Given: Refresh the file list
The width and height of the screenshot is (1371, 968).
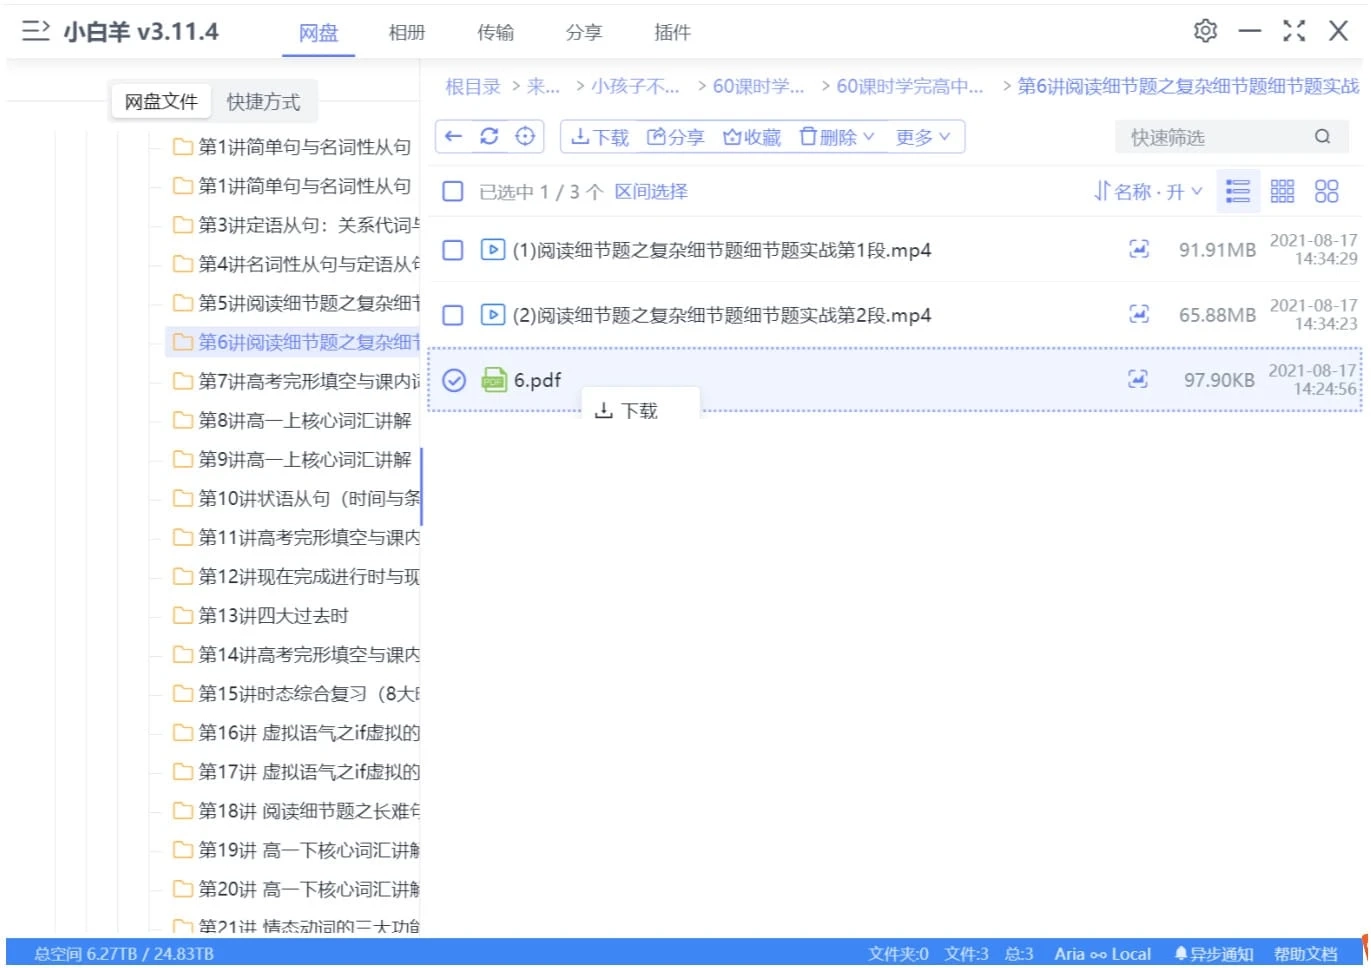Looking at the screenshot, I should (489, 137).
